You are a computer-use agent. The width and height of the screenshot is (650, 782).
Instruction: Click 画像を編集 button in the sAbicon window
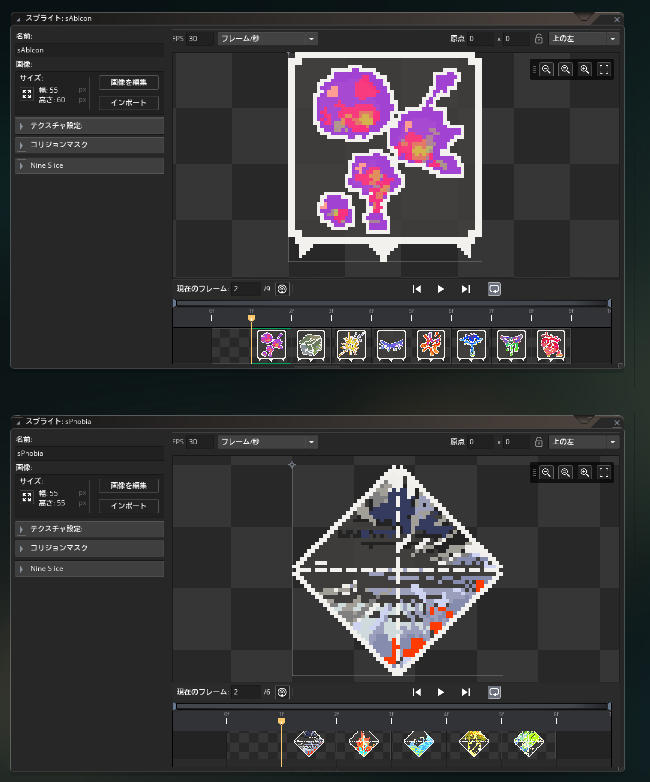129,82
